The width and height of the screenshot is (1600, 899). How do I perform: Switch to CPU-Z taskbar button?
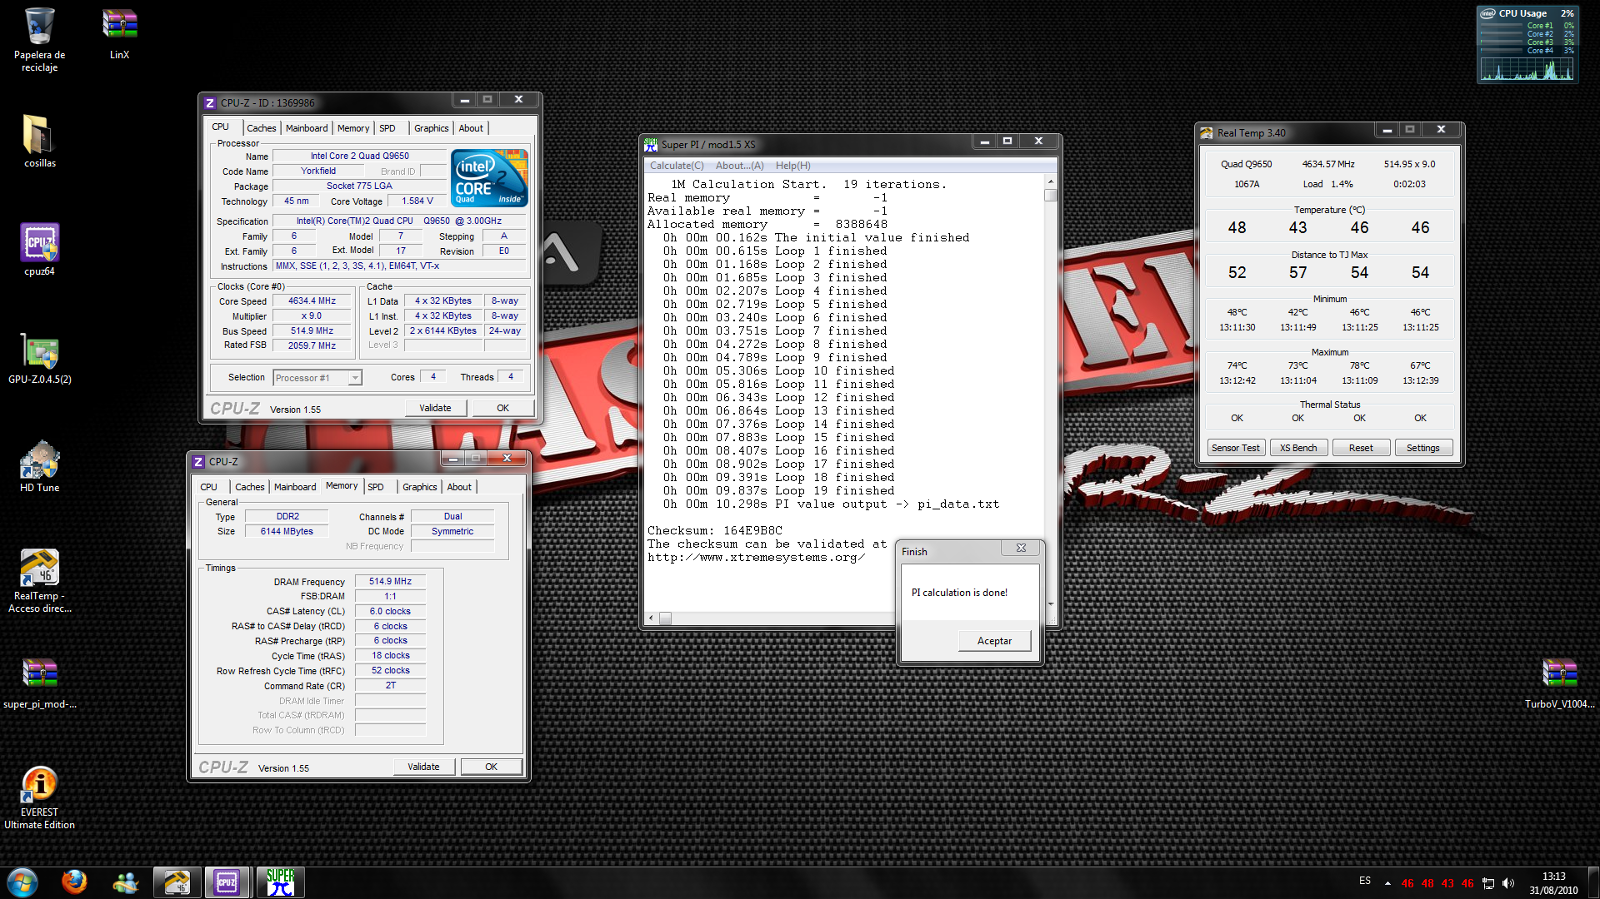tap(228, 882)
